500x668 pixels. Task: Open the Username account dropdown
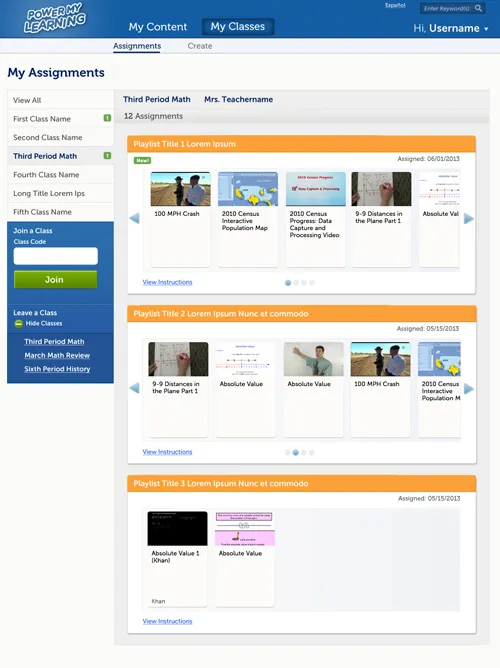451,28
